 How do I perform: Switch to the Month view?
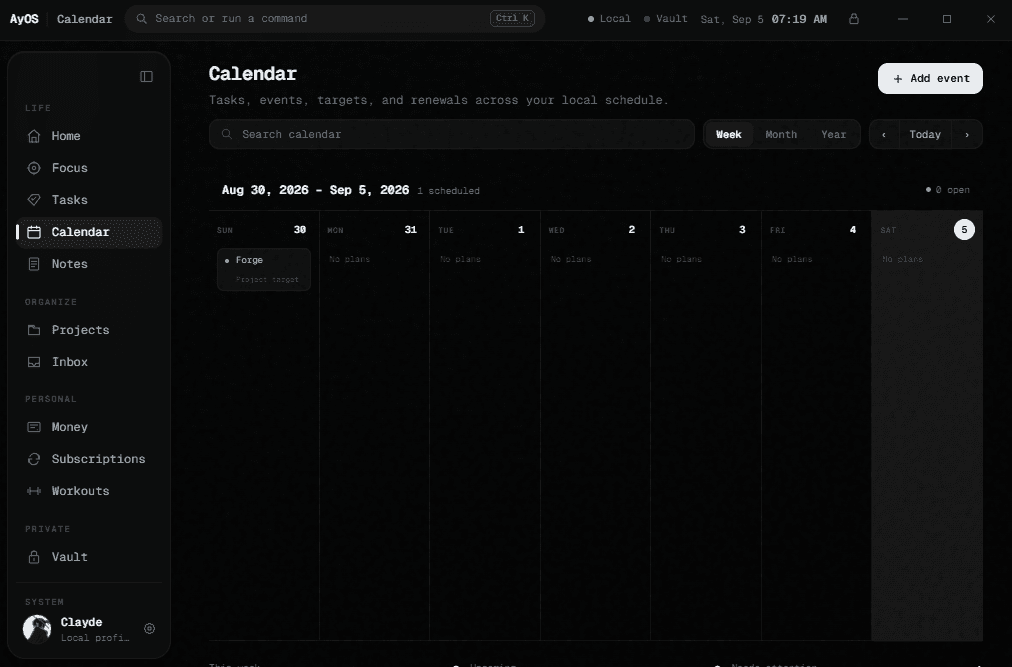pos(781,134)
